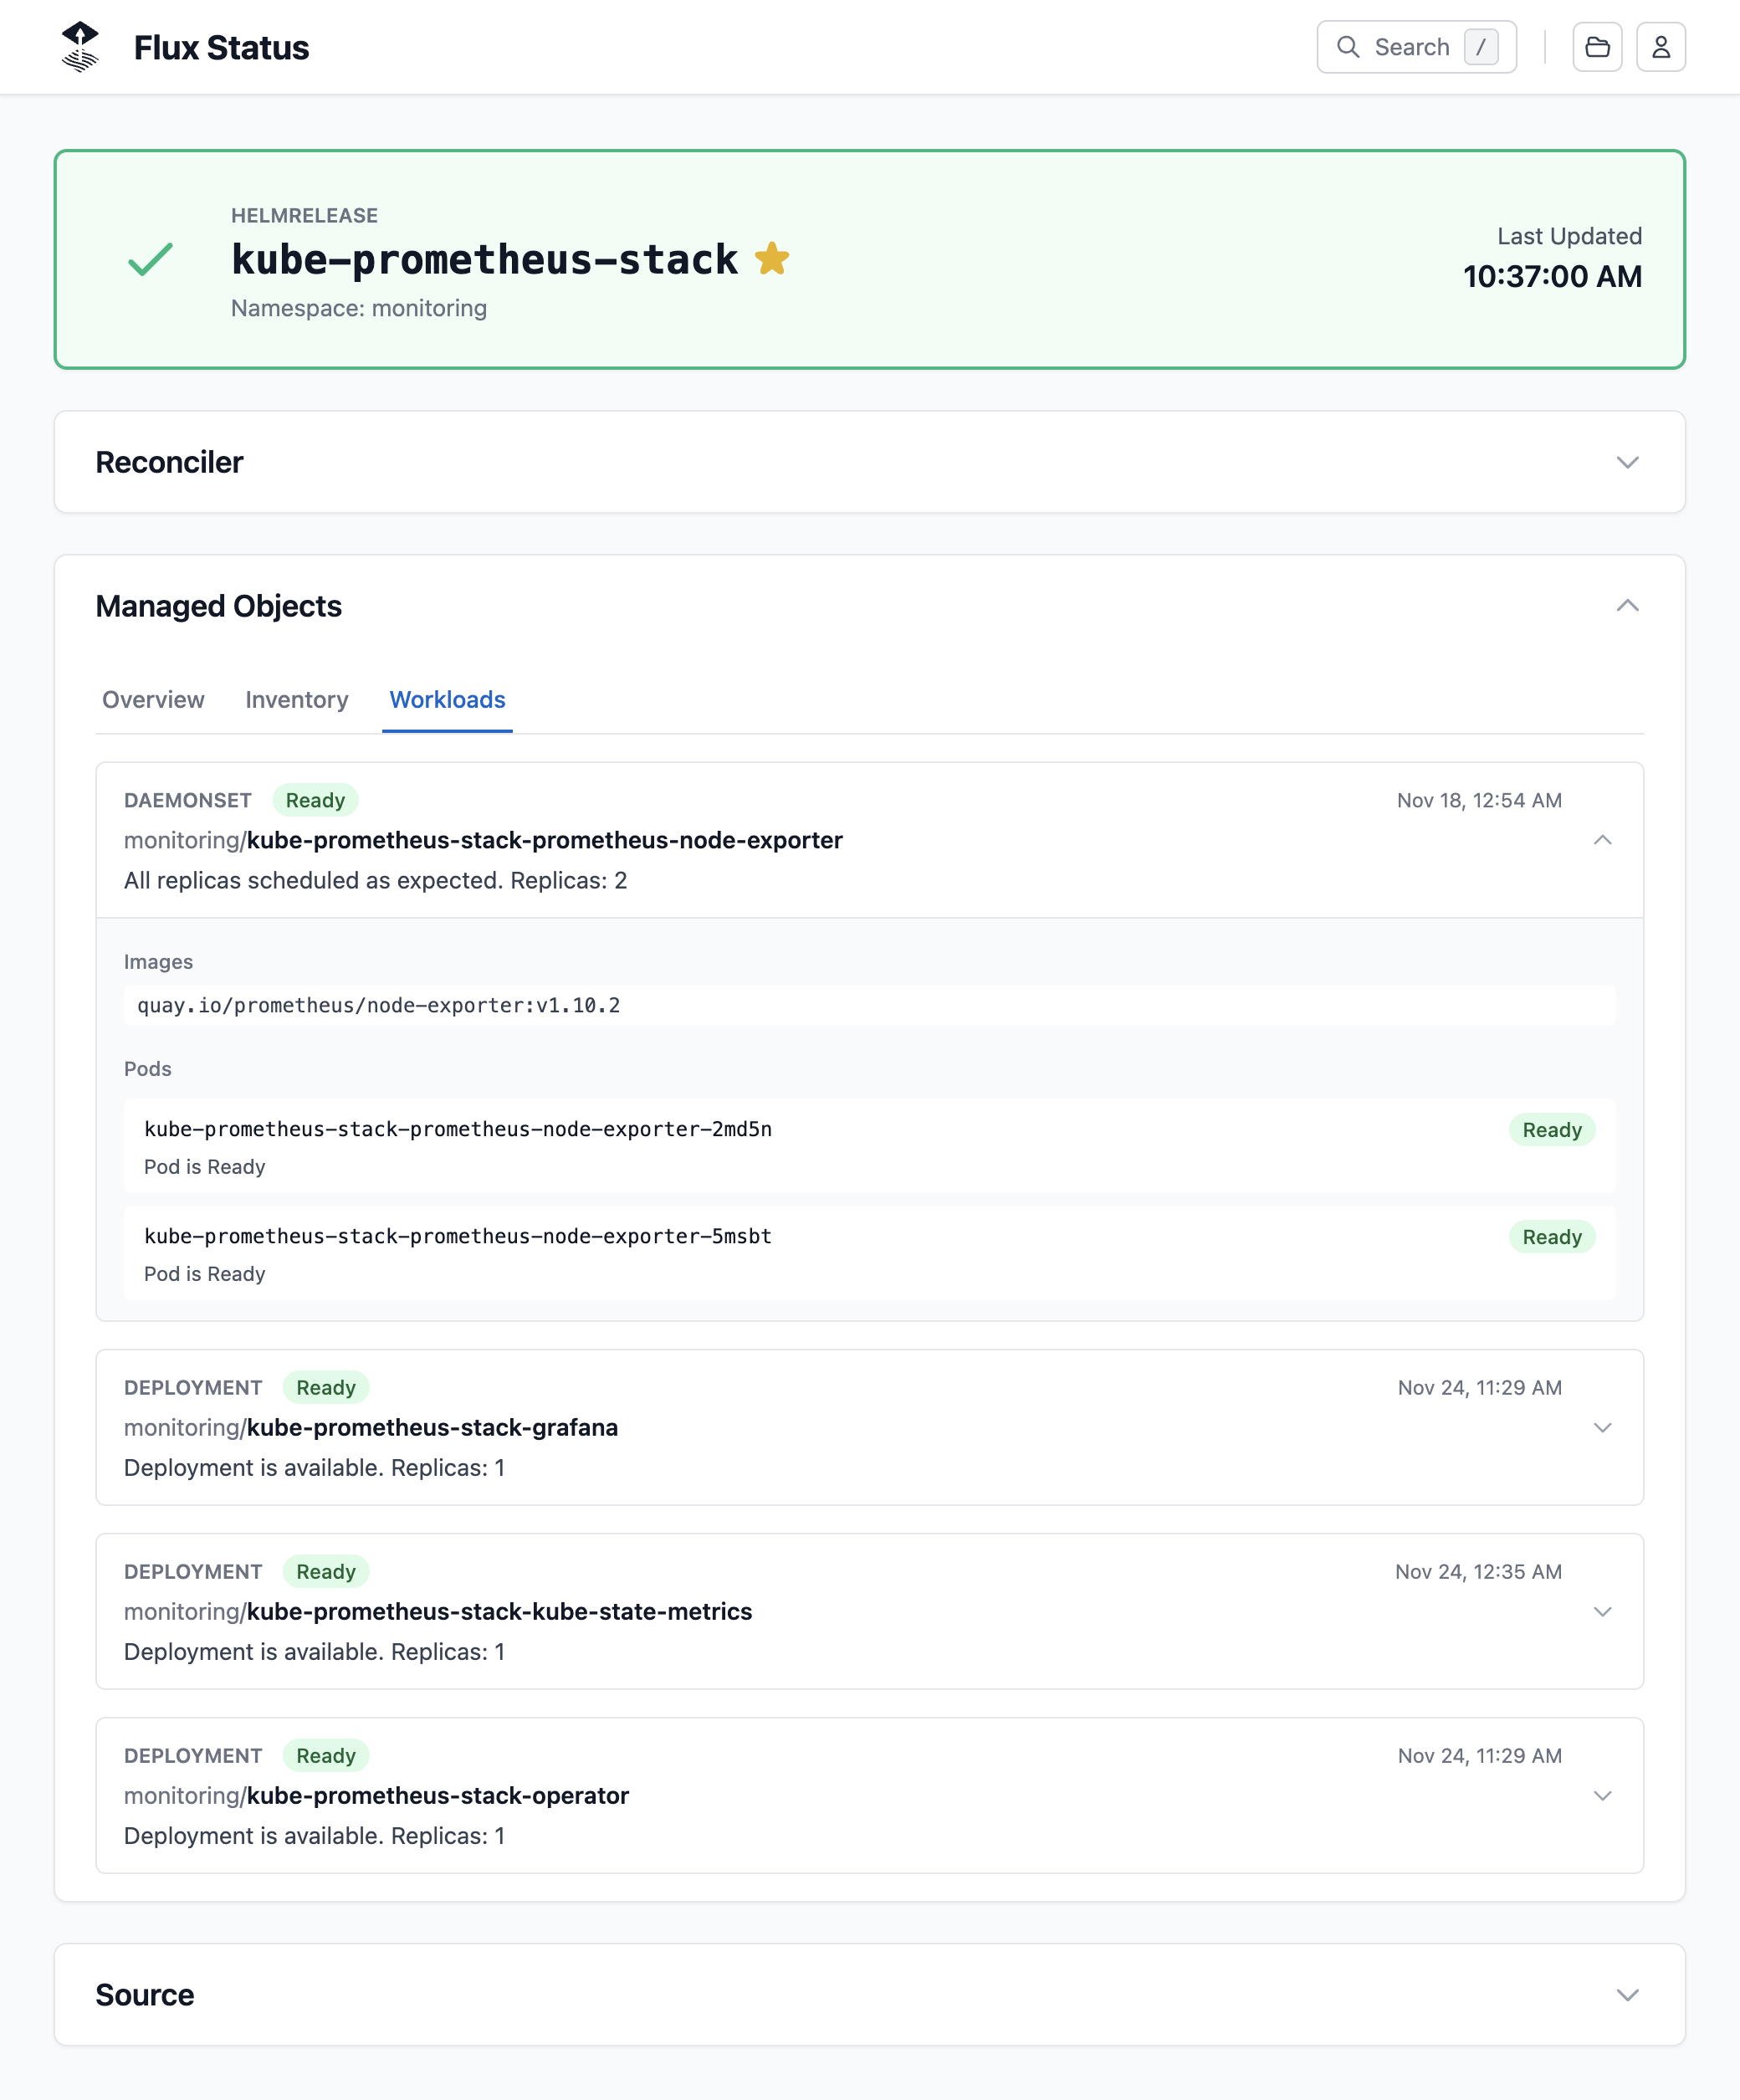This screenshot has width=1740, height=2100.
Task: Collapse the node-exporter DaemonSet details
Action: pyautogui.click(x=1604, y=841)
